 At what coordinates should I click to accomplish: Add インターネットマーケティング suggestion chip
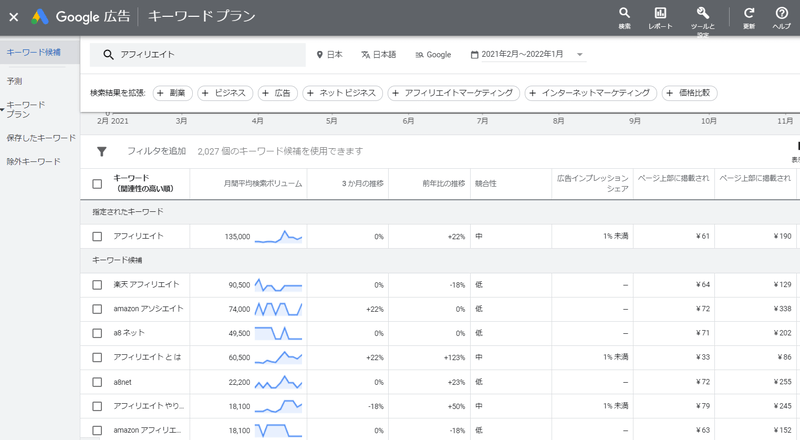pos(590,93)
